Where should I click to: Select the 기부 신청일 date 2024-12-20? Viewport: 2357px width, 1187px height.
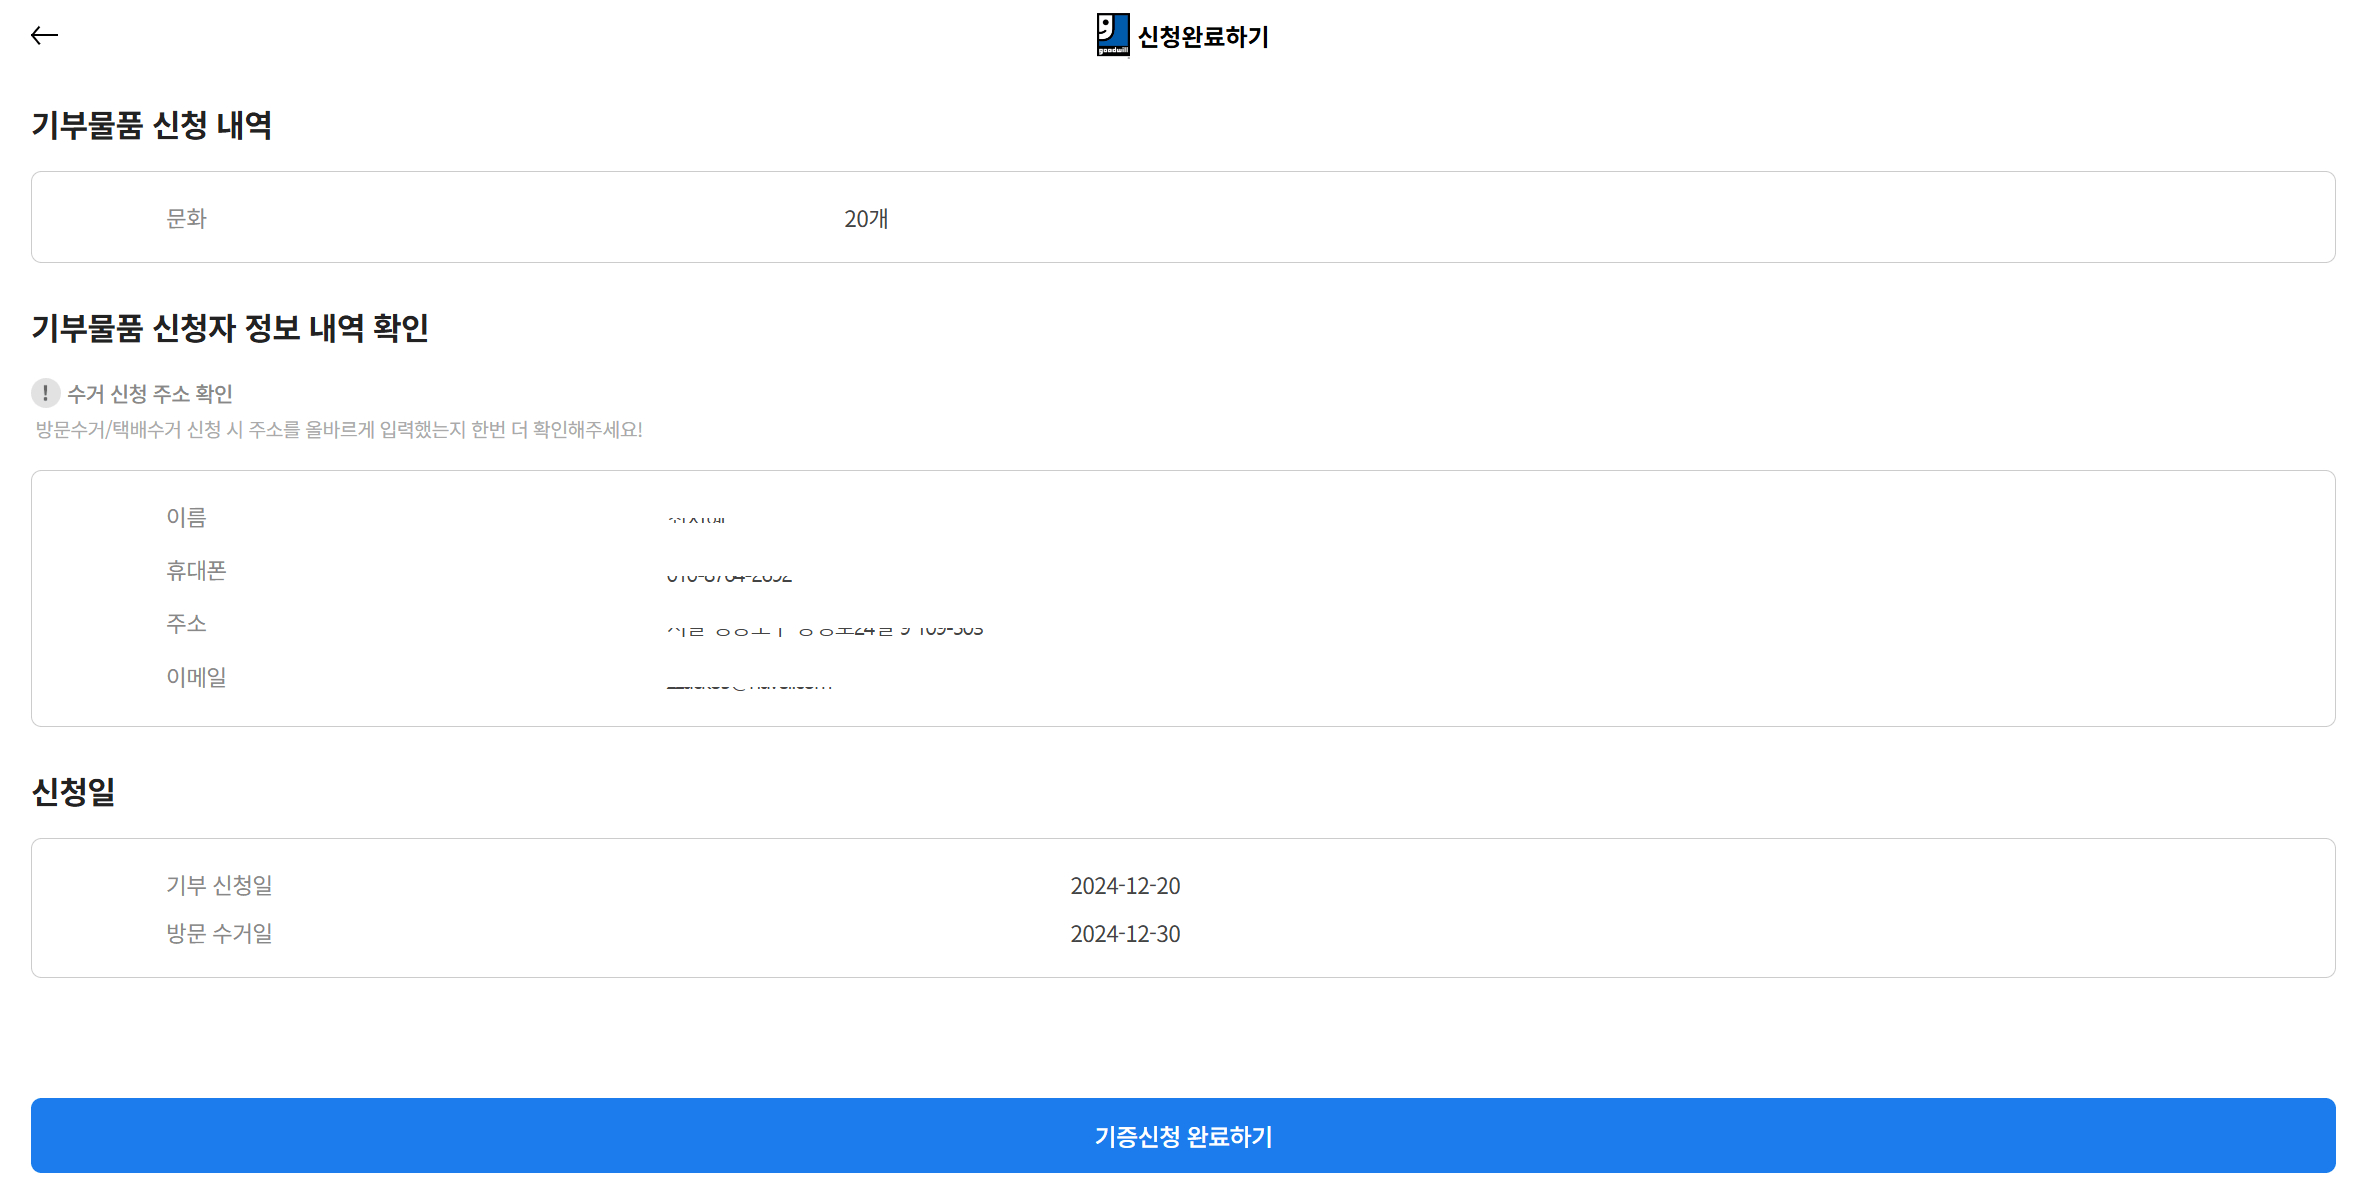[x=1125, y=886]
